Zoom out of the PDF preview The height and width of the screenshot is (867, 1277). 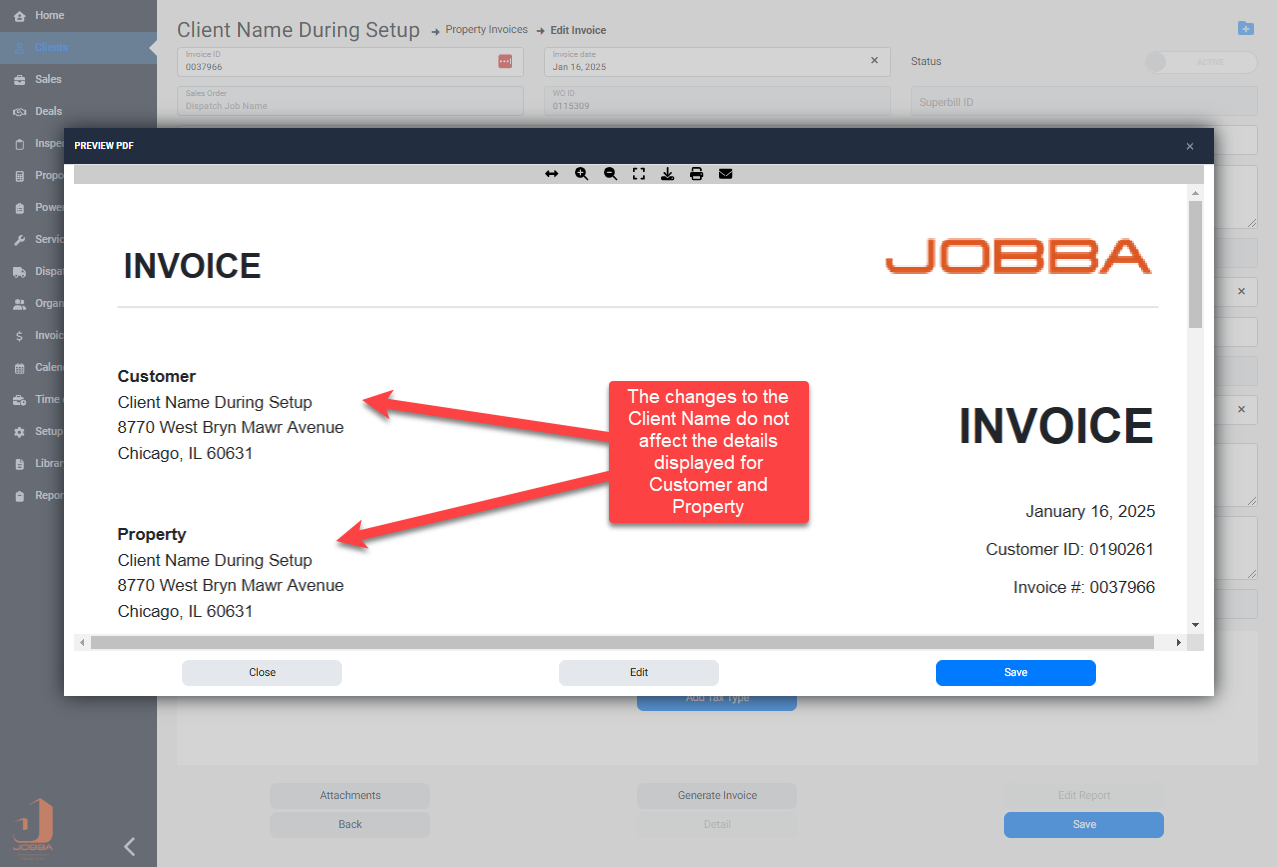coord(610,174)
